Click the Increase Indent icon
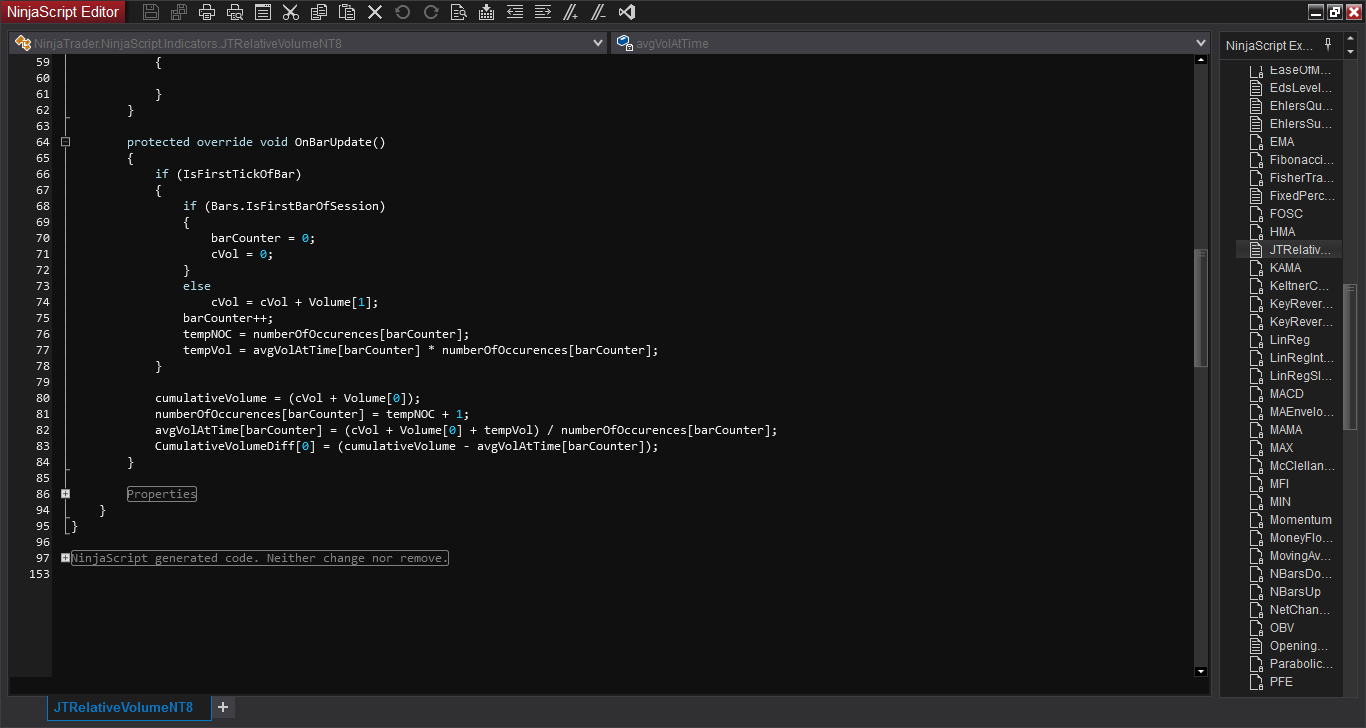Image resolution: width=1366 pixels, height=728 pixels. [543, 12]
